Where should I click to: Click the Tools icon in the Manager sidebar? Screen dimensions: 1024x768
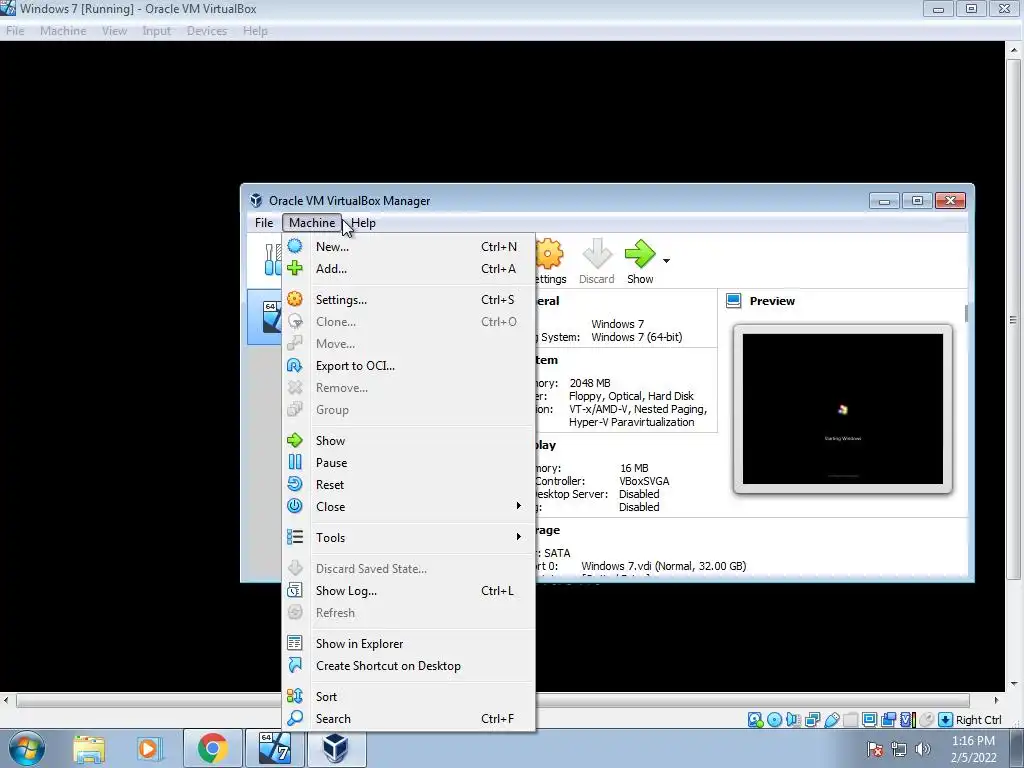(x=272, y=259)
